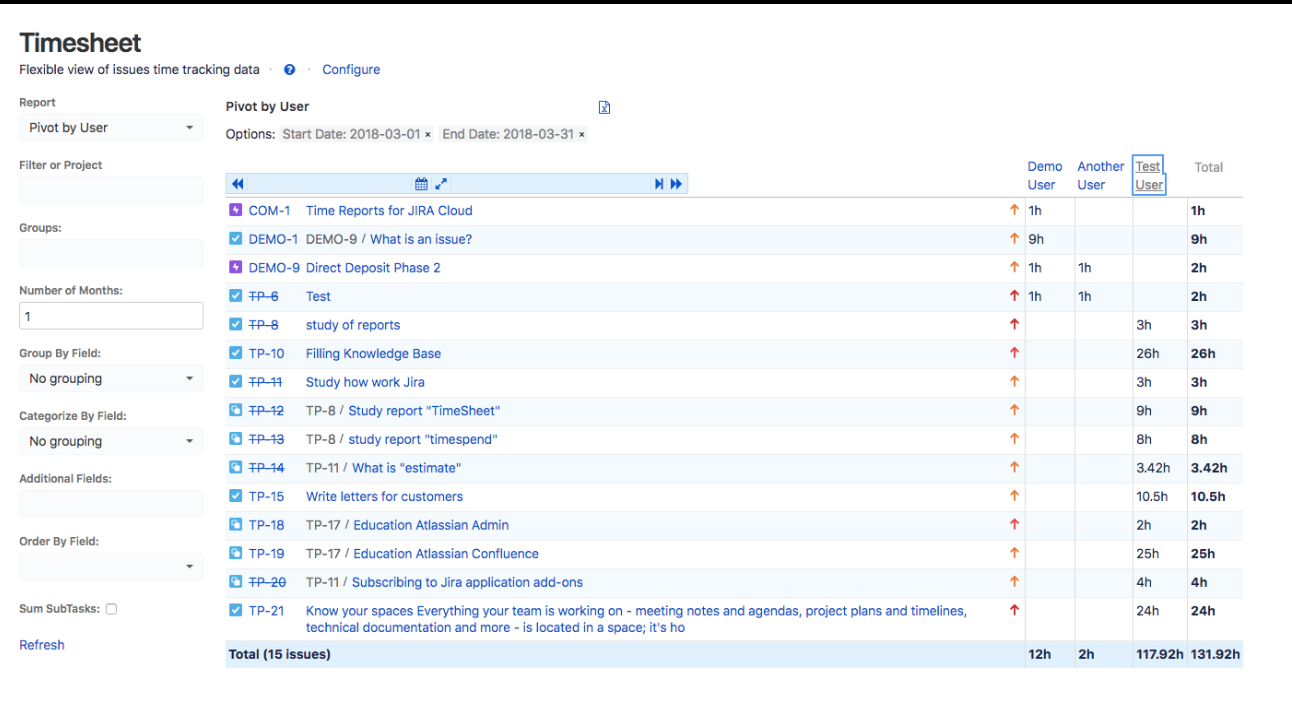Image resolution: width=1292 pixels, height=710 pixels.
Task: Select the Test User column header
Action: [1148, 175]
